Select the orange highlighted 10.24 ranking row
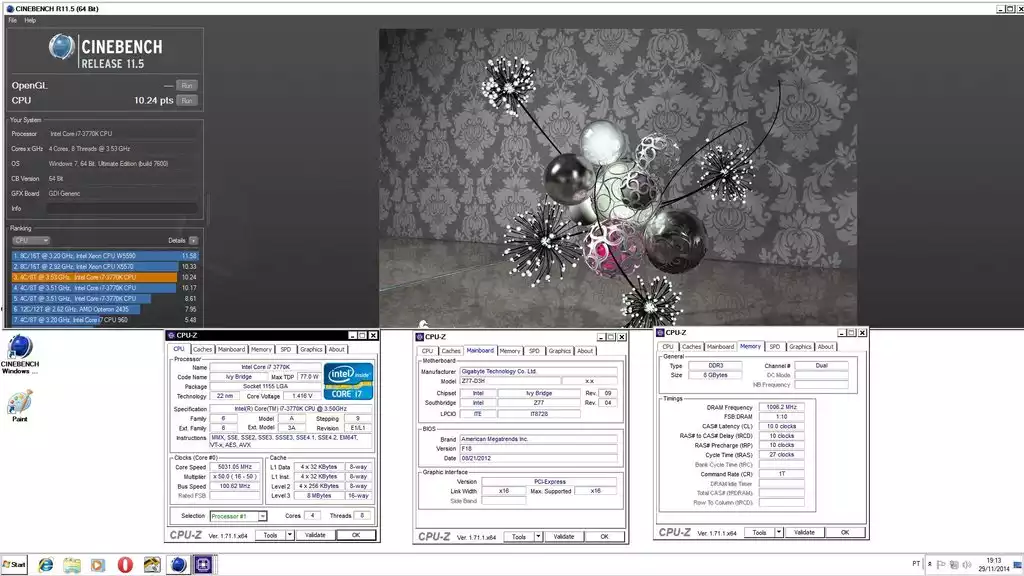This screenshot has height=576, width=1024. [105, 277]
